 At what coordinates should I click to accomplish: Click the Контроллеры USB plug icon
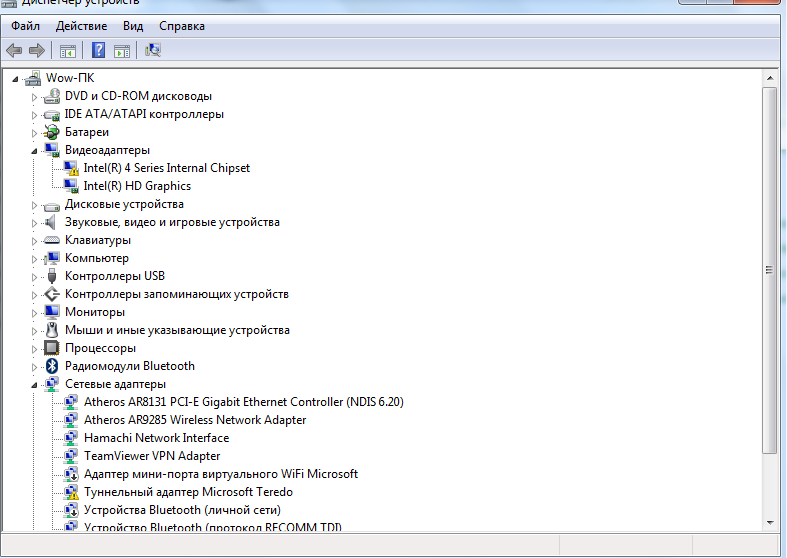click(x=52, y=276)
